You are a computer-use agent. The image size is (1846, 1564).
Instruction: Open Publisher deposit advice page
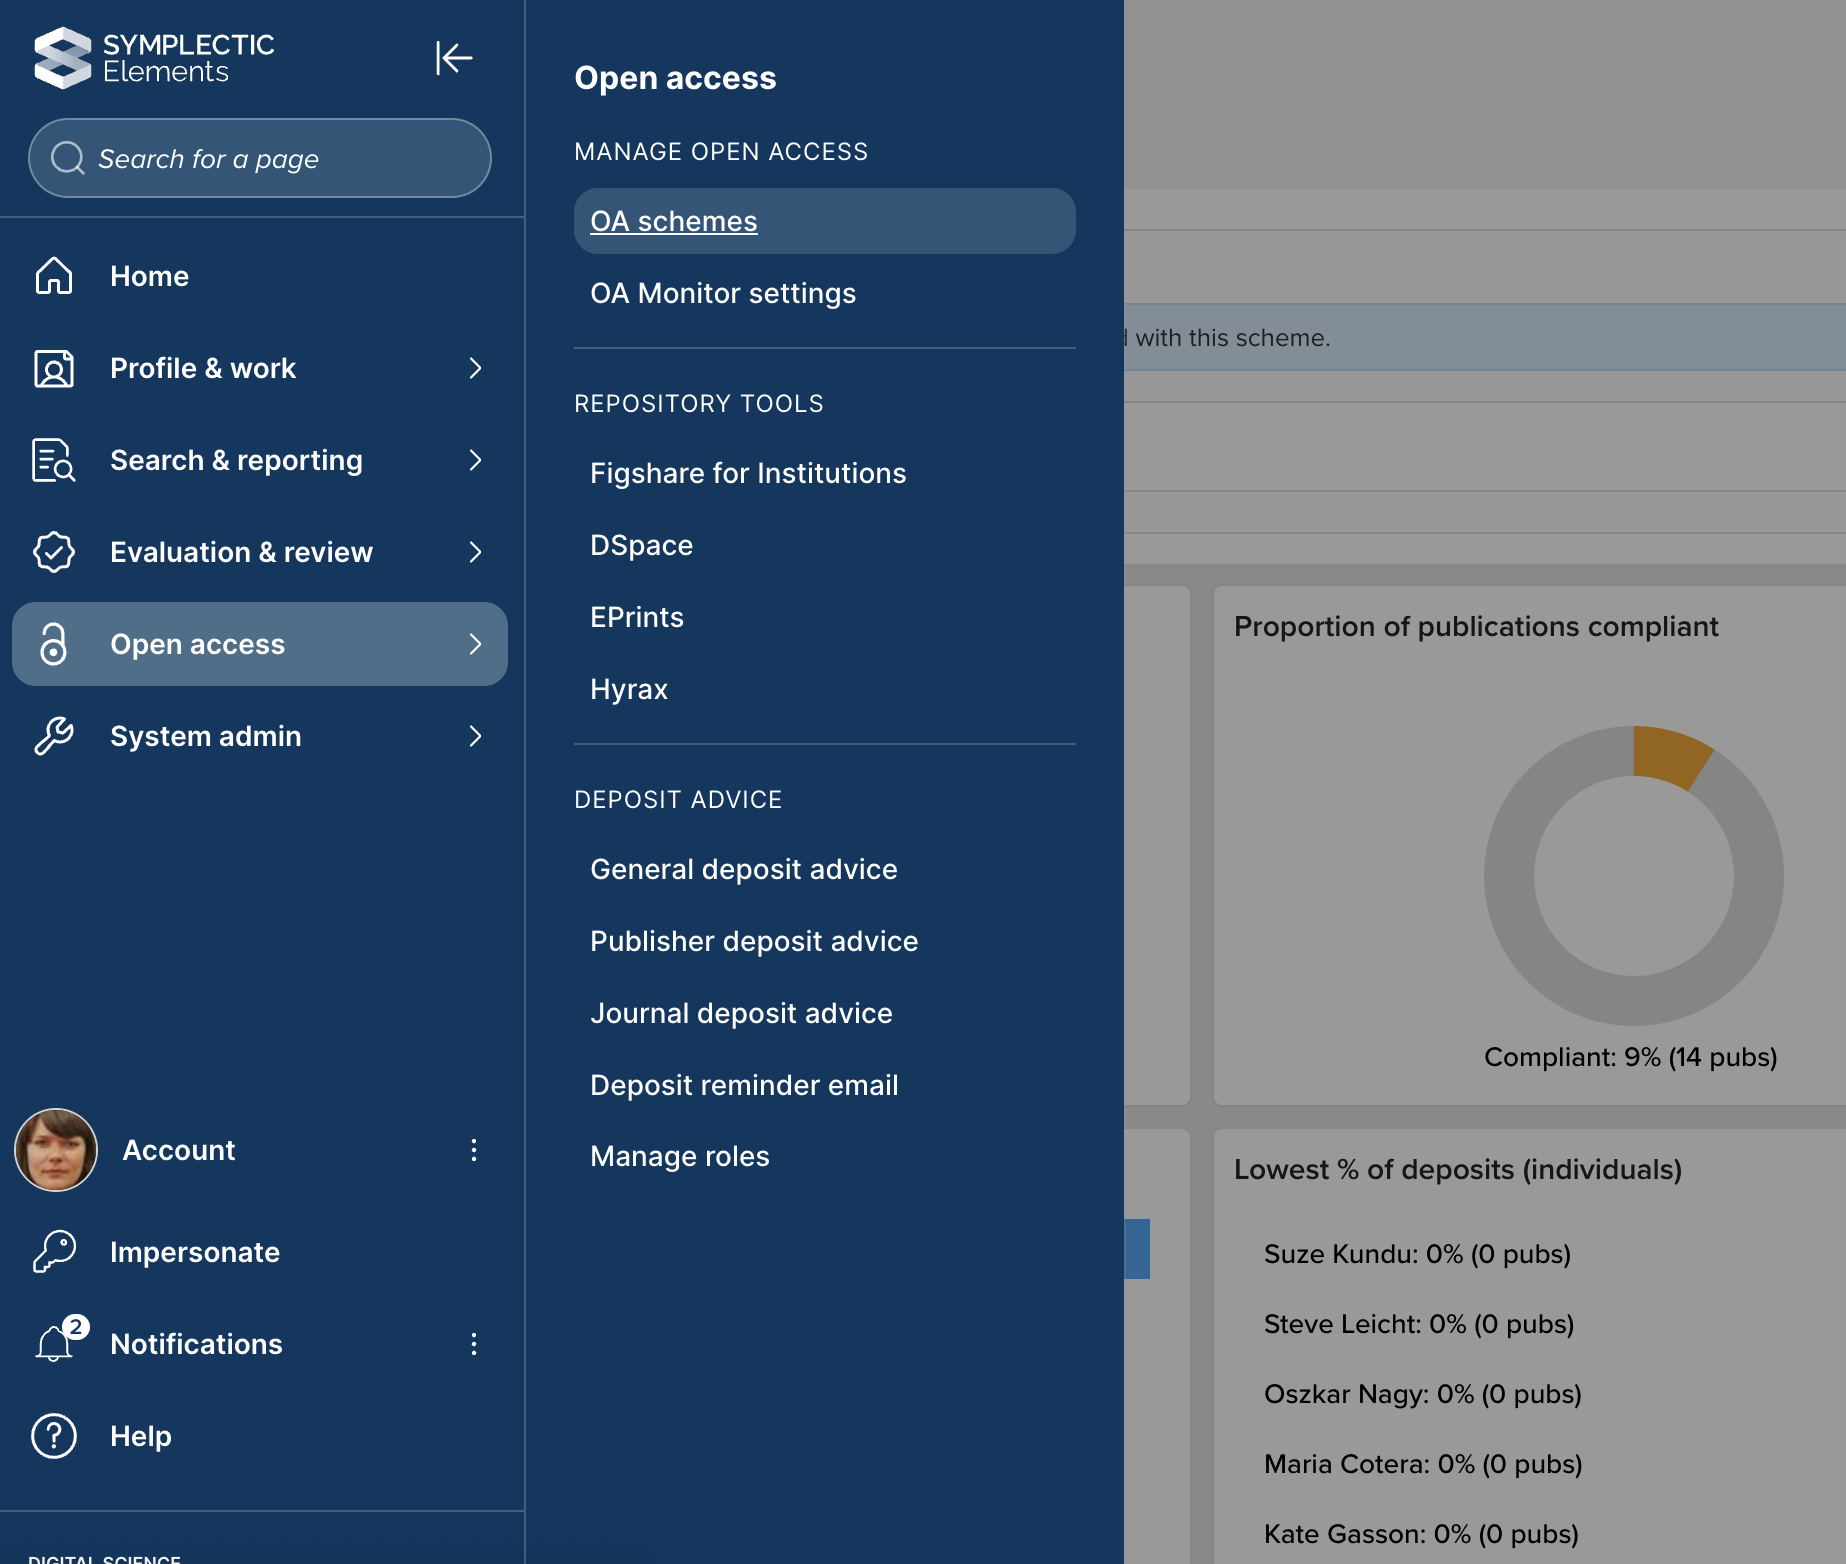point(753,941)
